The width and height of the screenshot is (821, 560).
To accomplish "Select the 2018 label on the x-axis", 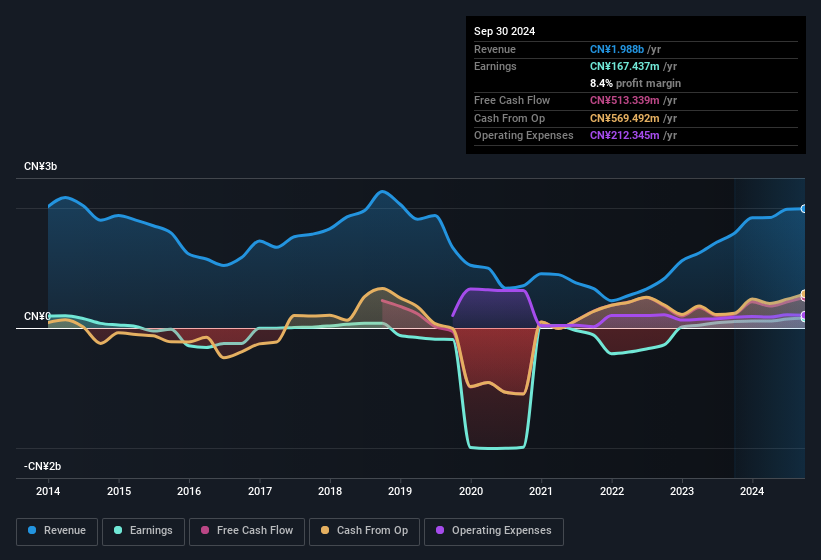I will [x=330, y=491].
